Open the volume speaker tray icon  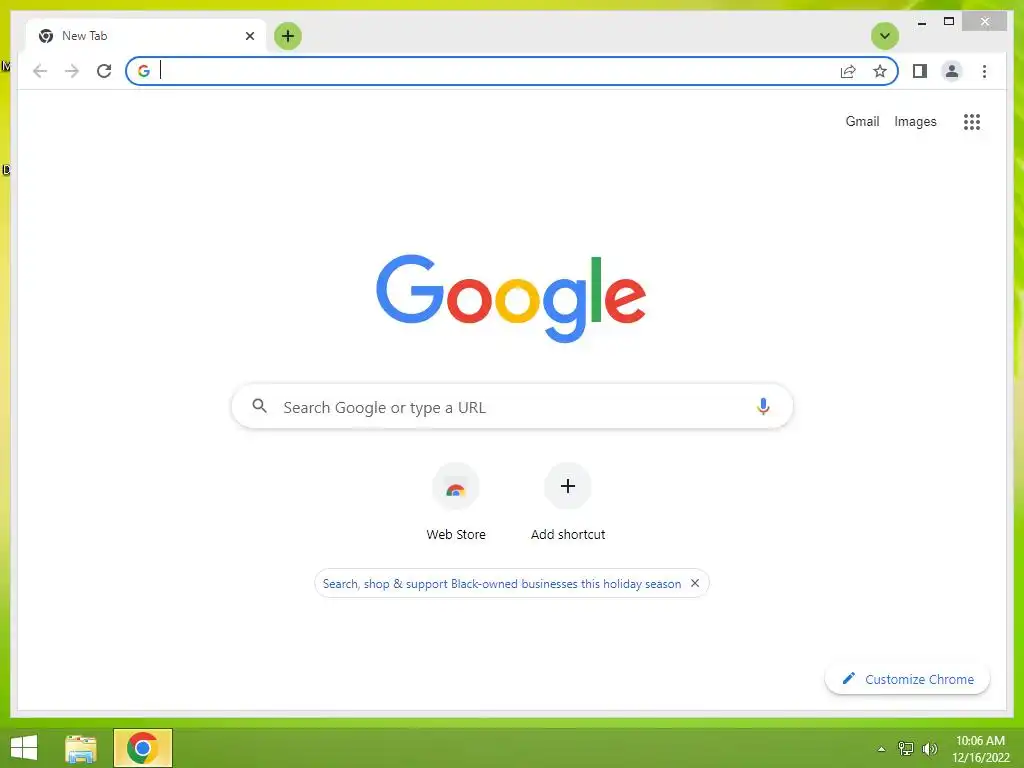pyautogui.click(x=929, y=748)
